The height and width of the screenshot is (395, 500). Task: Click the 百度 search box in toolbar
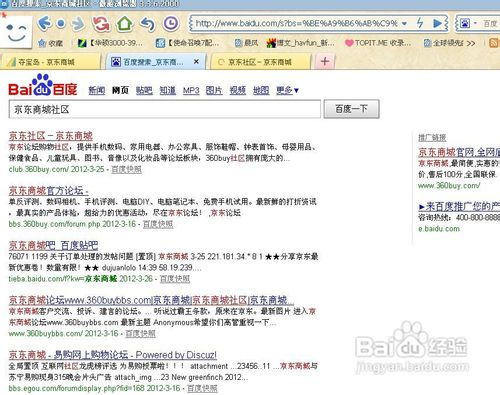[490, 24]
